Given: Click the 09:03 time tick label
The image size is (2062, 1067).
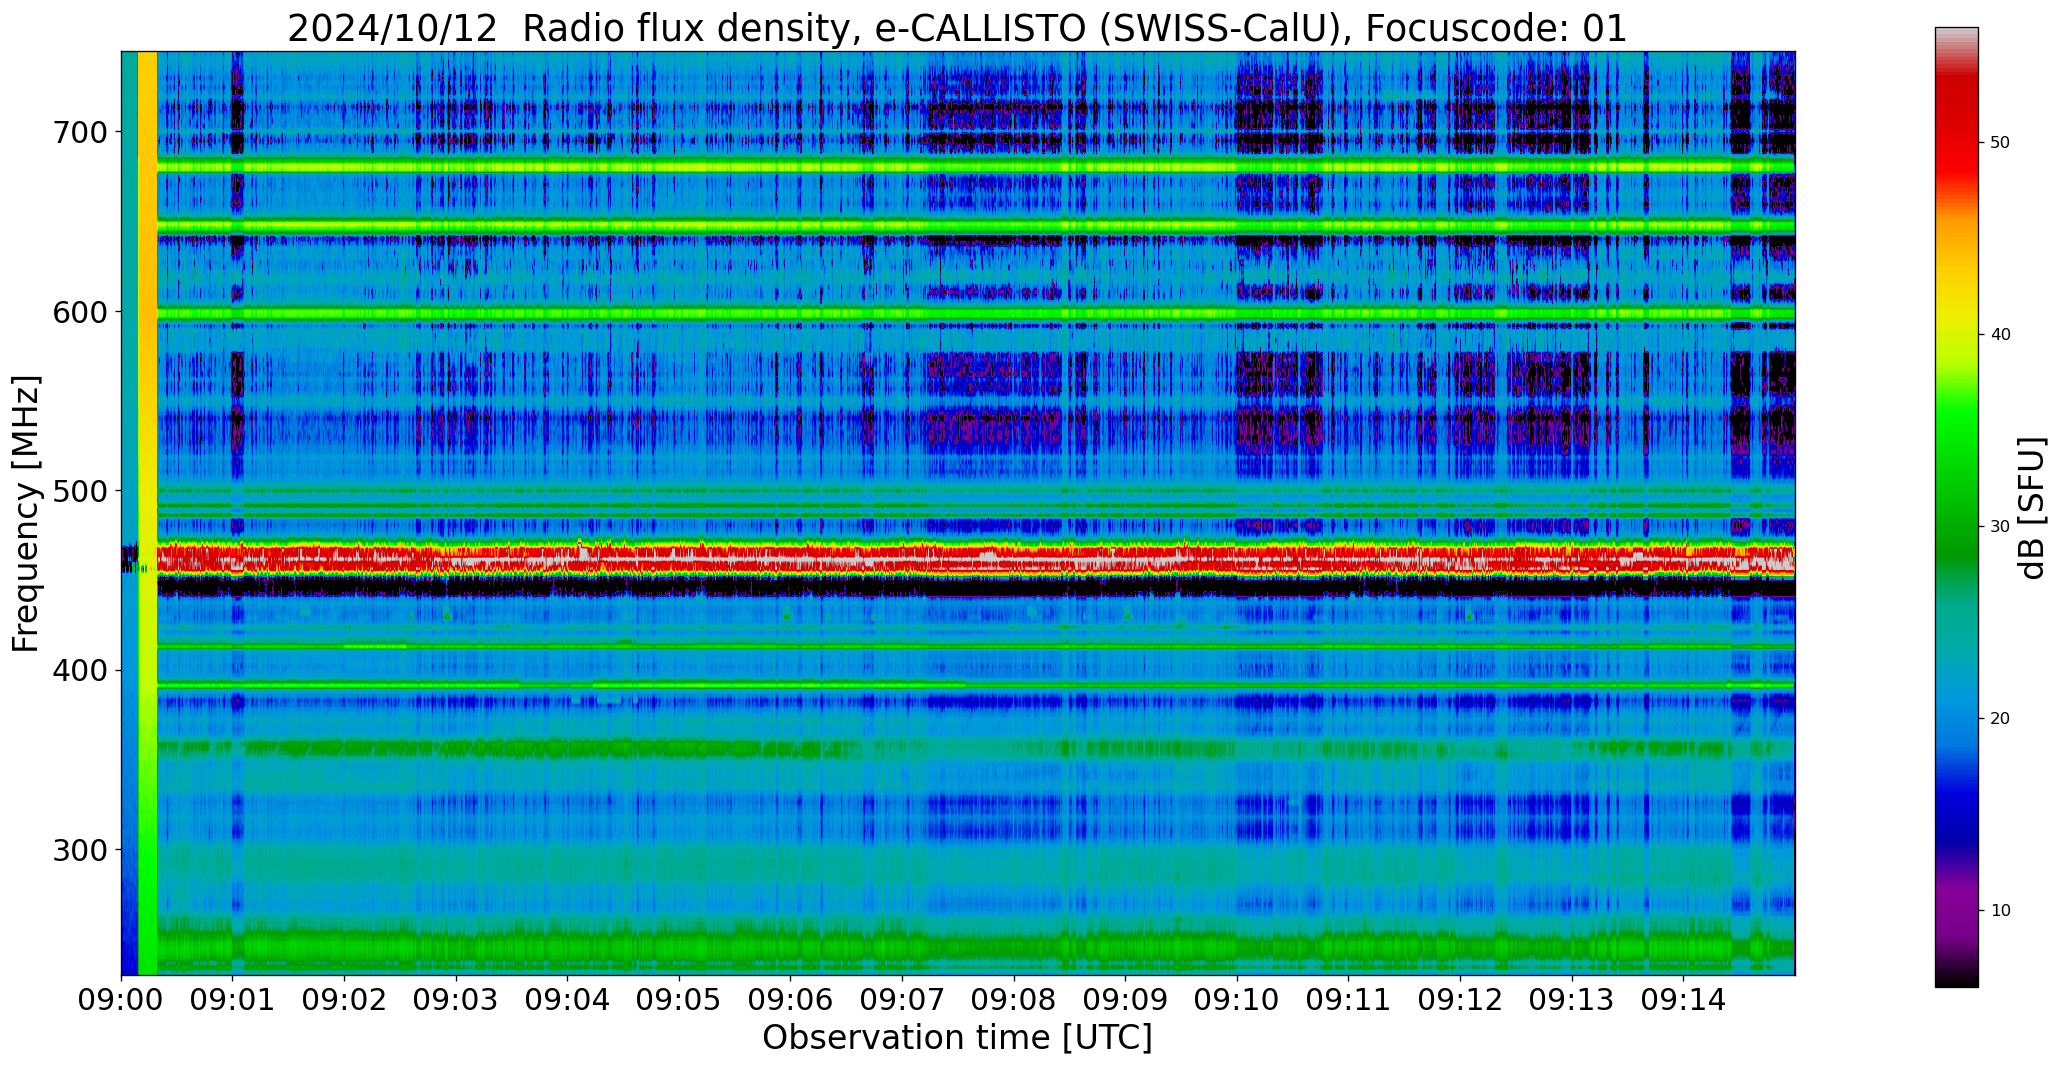Looking at the screenshot, I should (456, 1000).
